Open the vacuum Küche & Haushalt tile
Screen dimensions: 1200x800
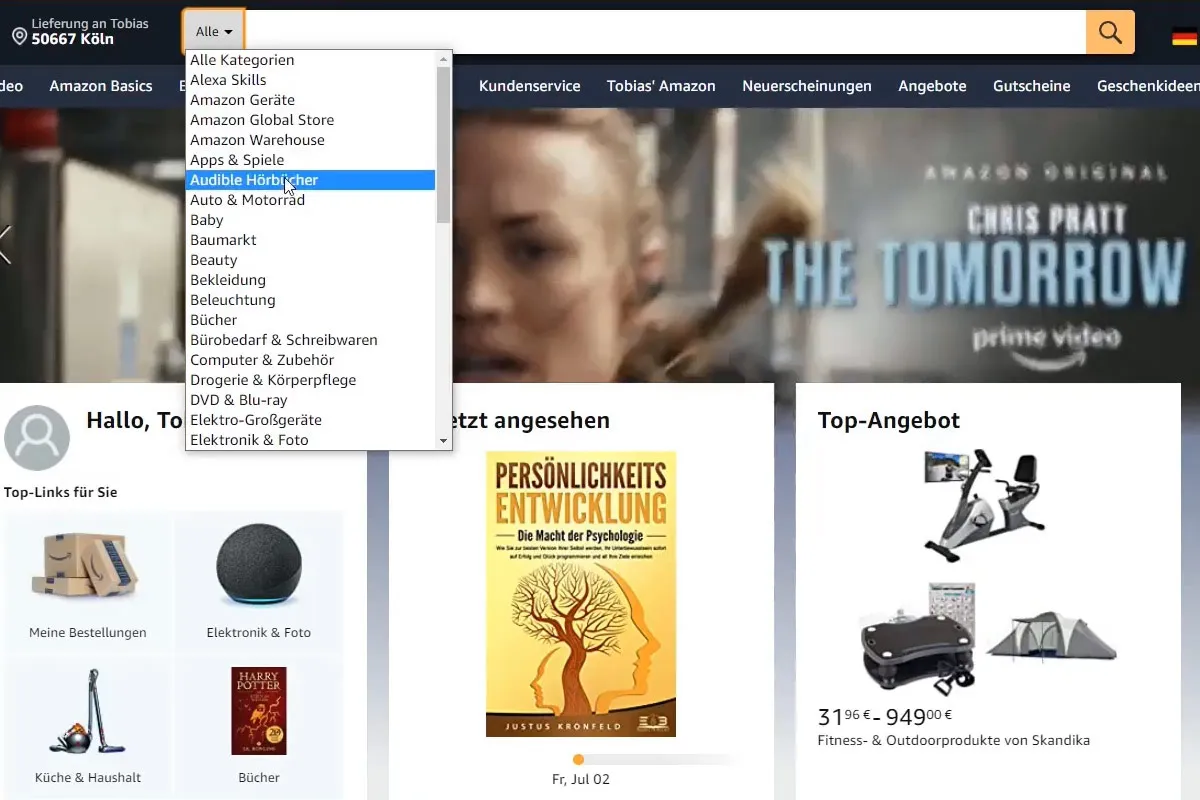click(x=87, y=711)
